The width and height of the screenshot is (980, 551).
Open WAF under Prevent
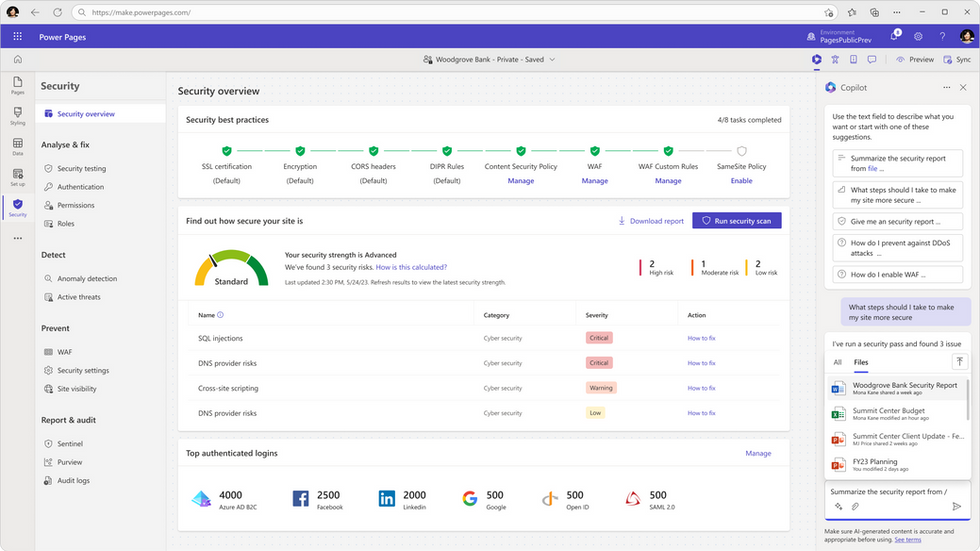click(64, 352)
